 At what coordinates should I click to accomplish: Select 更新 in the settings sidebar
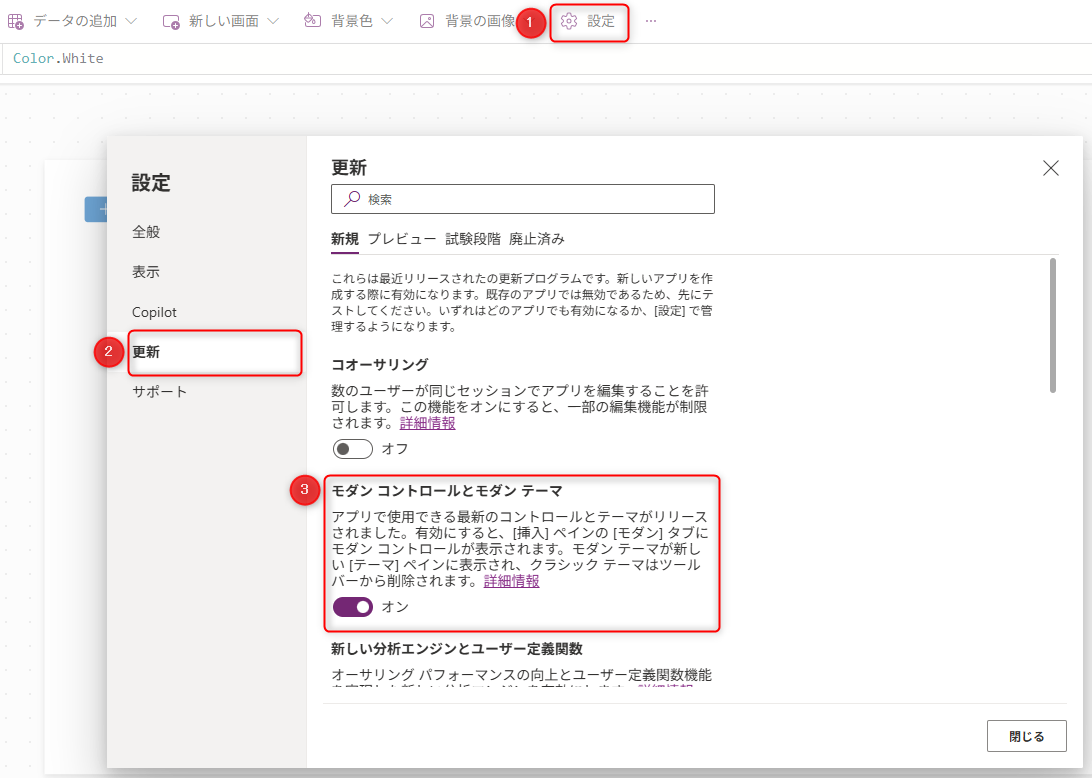coord(214,352)
